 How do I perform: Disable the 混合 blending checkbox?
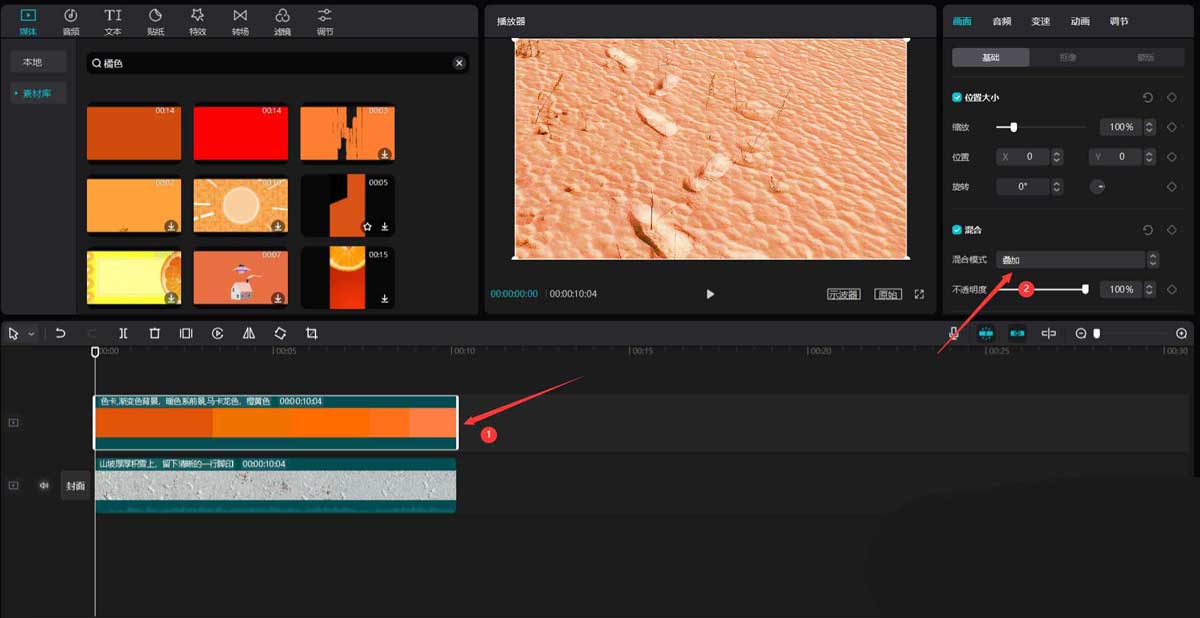(x=955, y=229)
